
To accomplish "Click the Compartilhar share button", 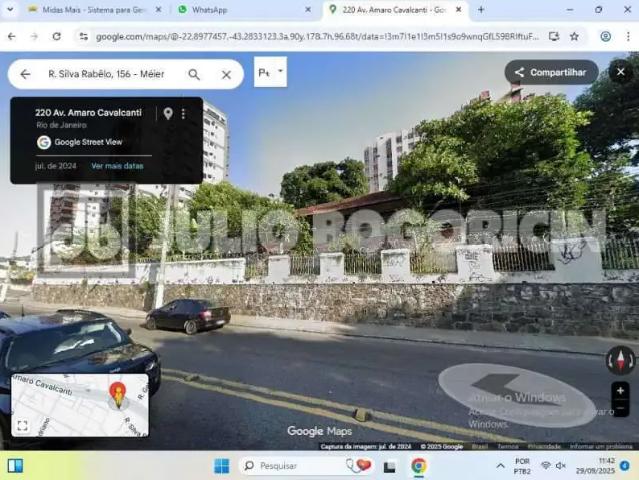I will pyautogui.click(x=551, y=73).
